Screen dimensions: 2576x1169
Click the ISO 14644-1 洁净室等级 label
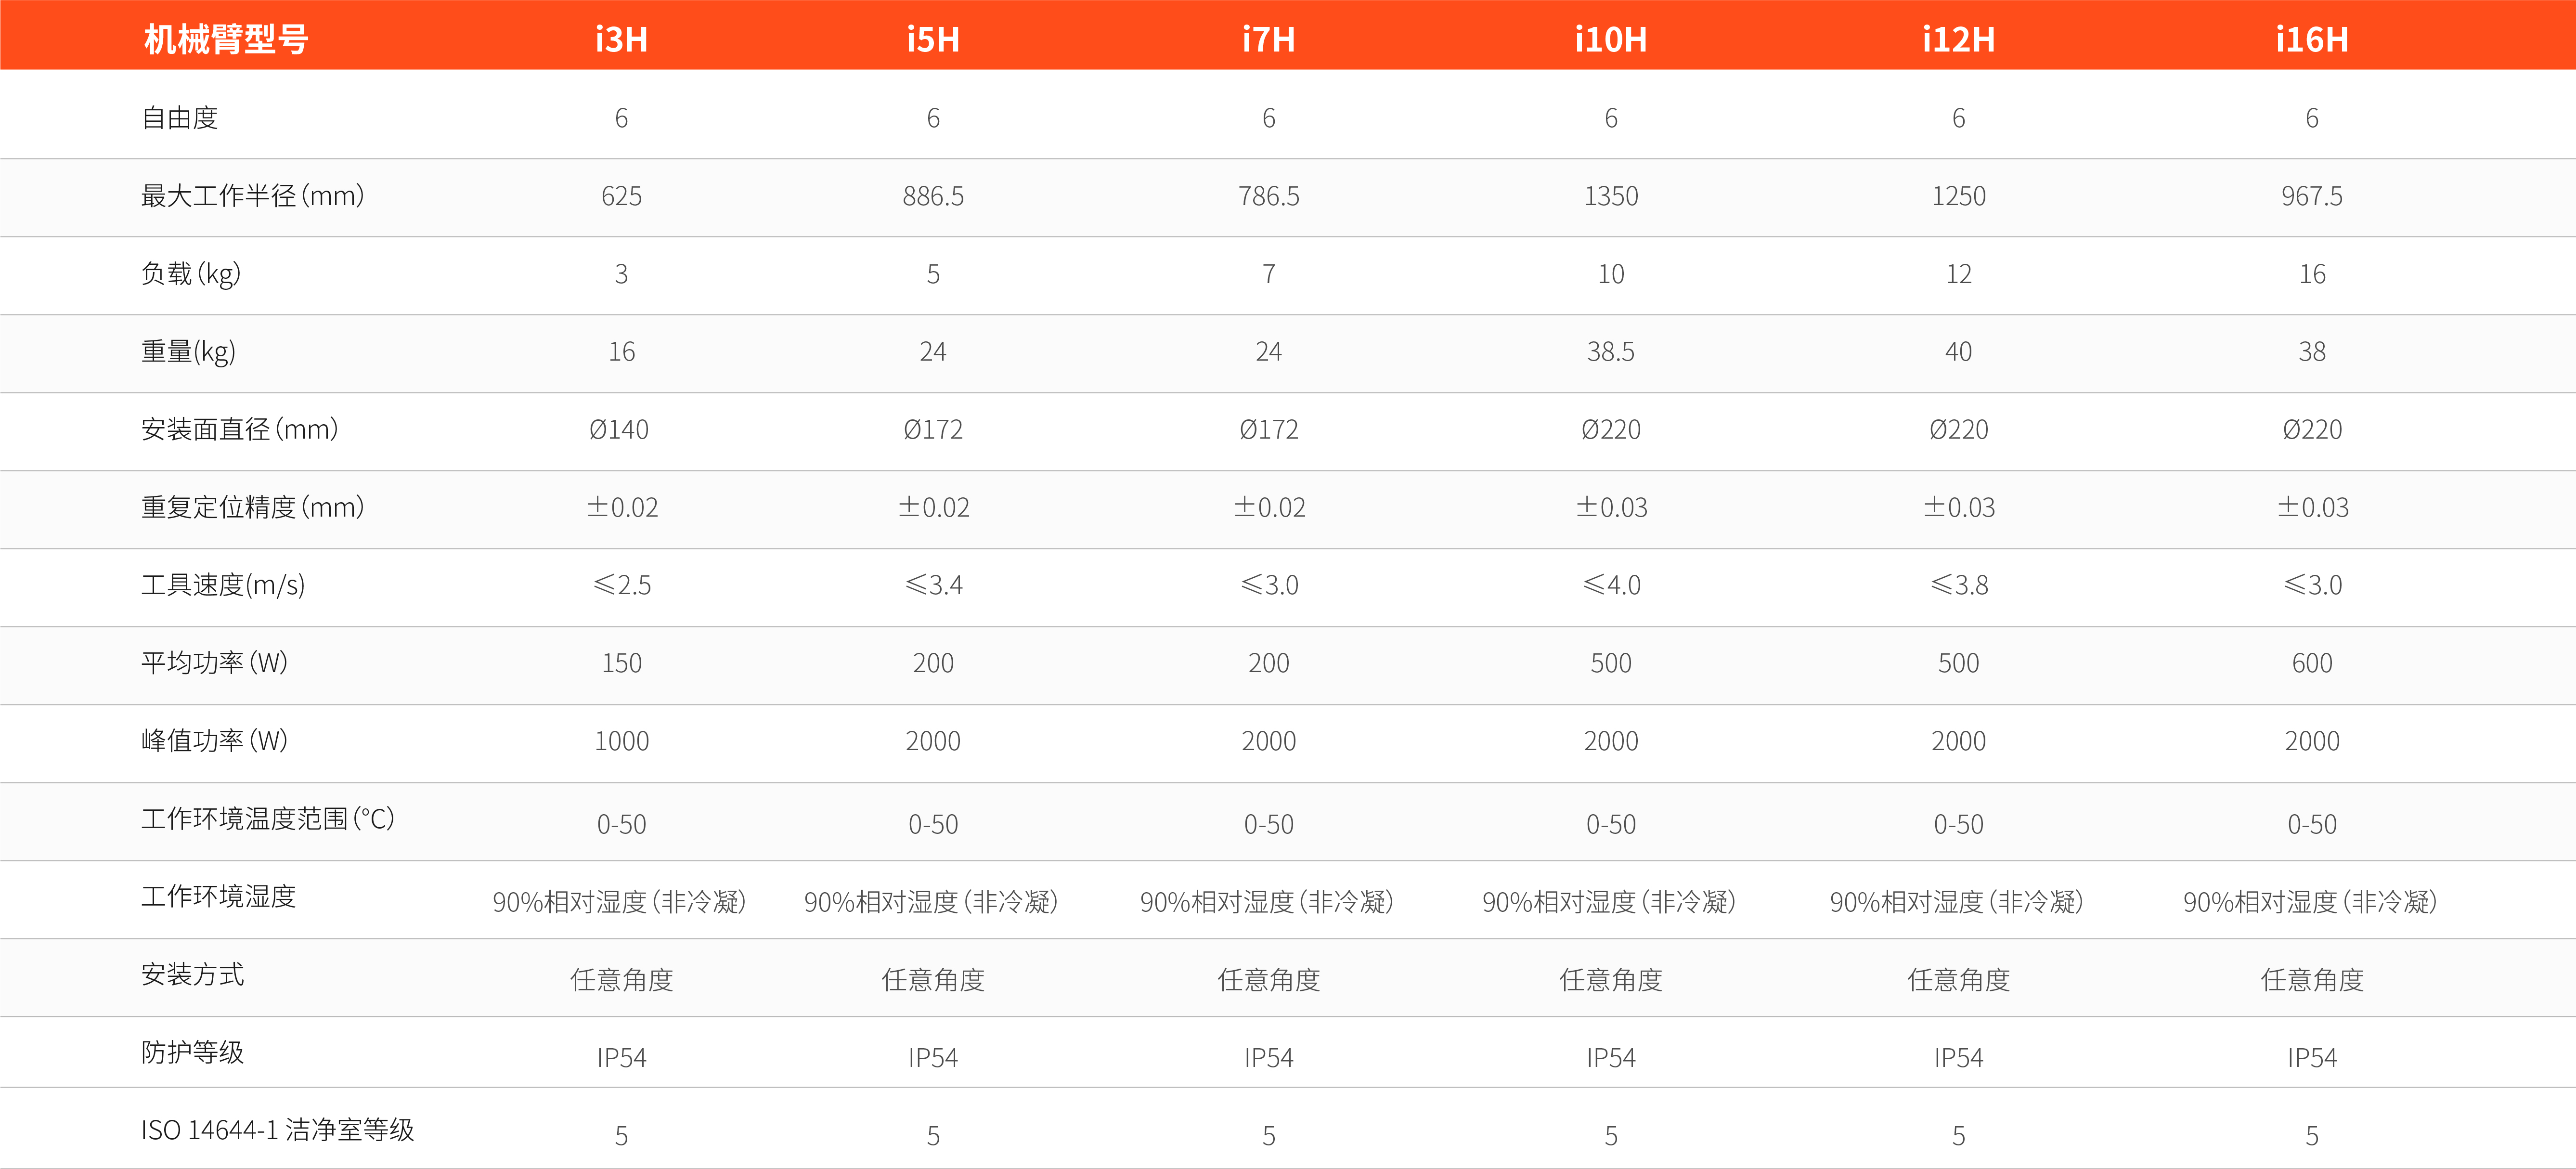coord(277,1130)
